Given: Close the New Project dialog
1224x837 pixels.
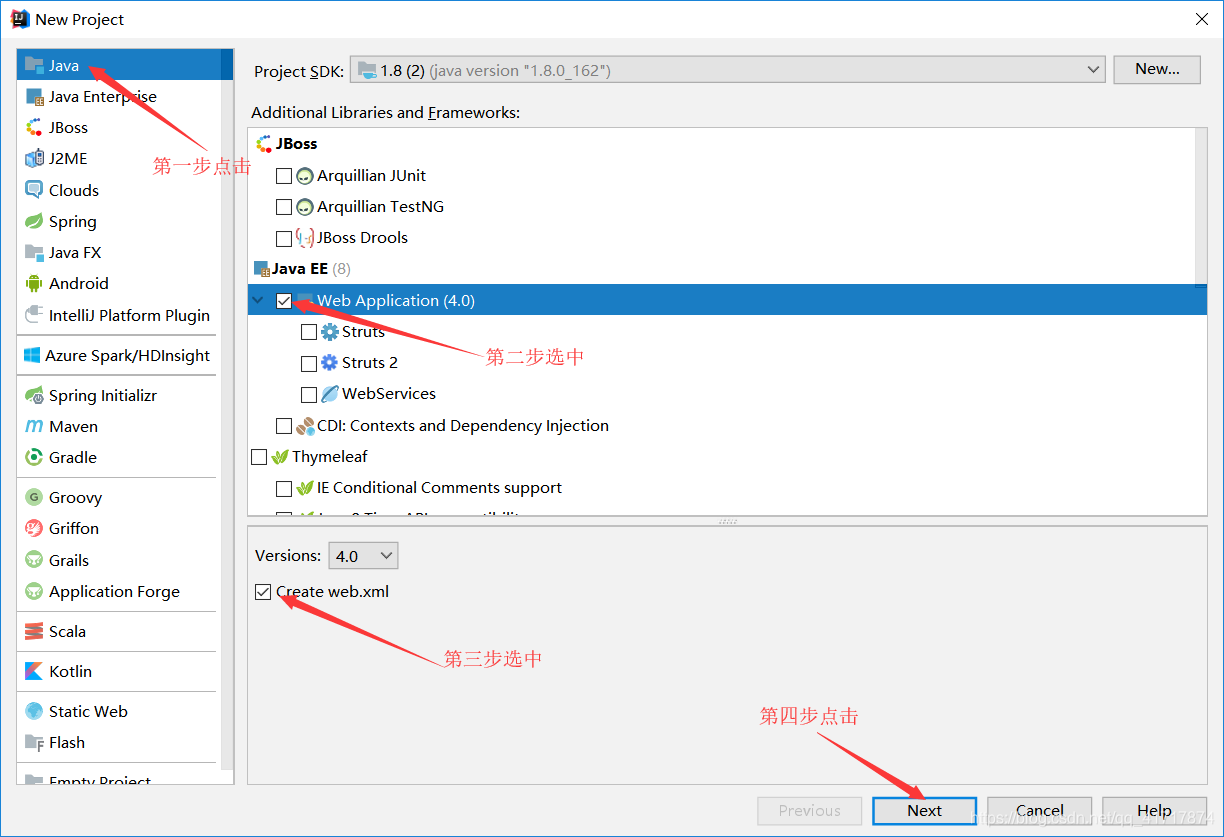Looking at the screenshot, I should click(x=1201, y=19).
